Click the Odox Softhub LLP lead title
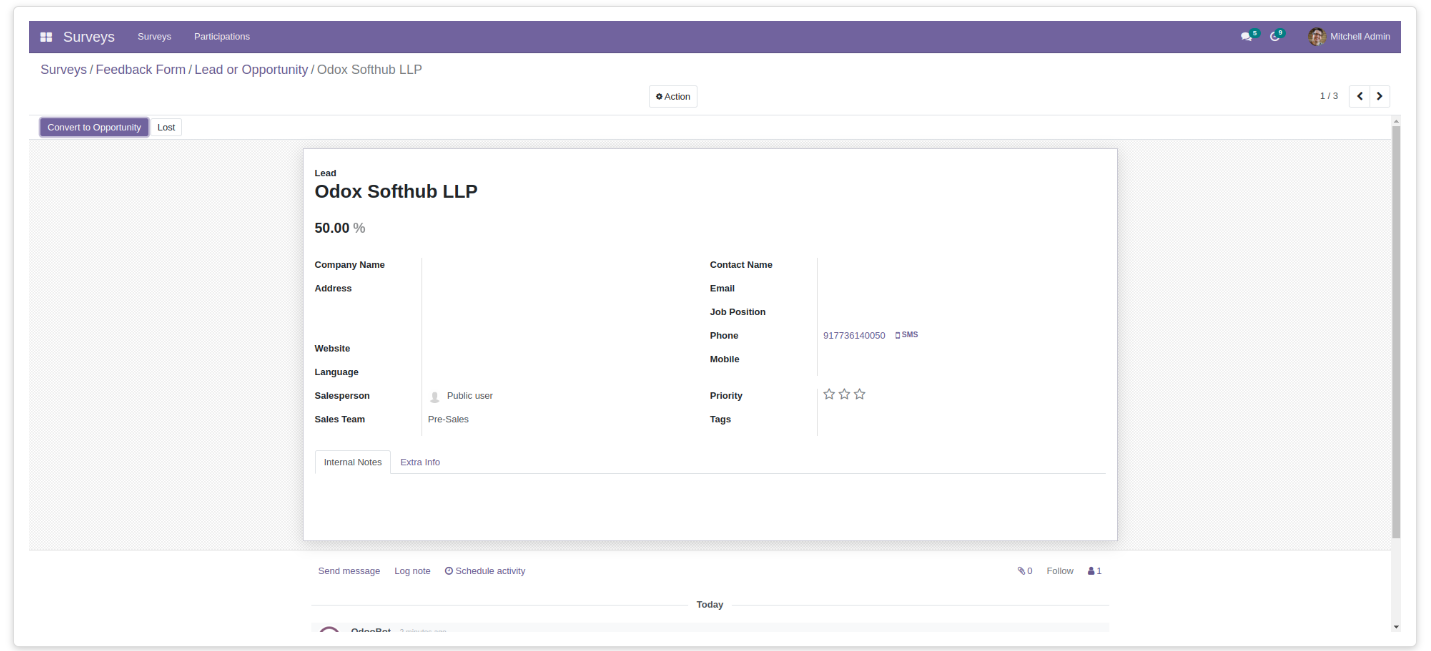 pos(396,191)
